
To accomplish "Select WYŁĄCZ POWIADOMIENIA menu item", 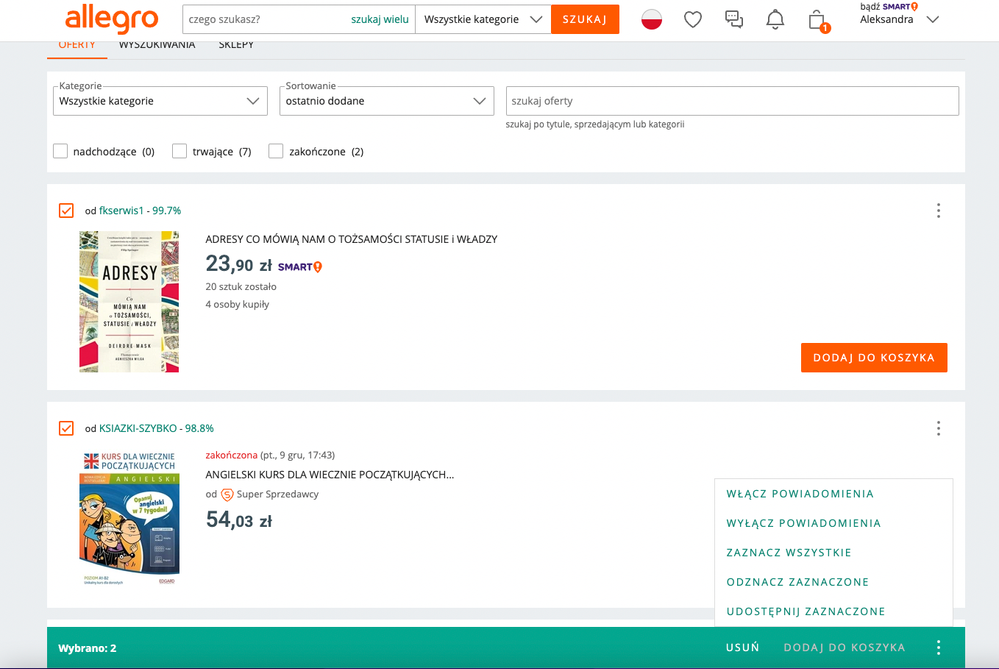I will 803,523.
